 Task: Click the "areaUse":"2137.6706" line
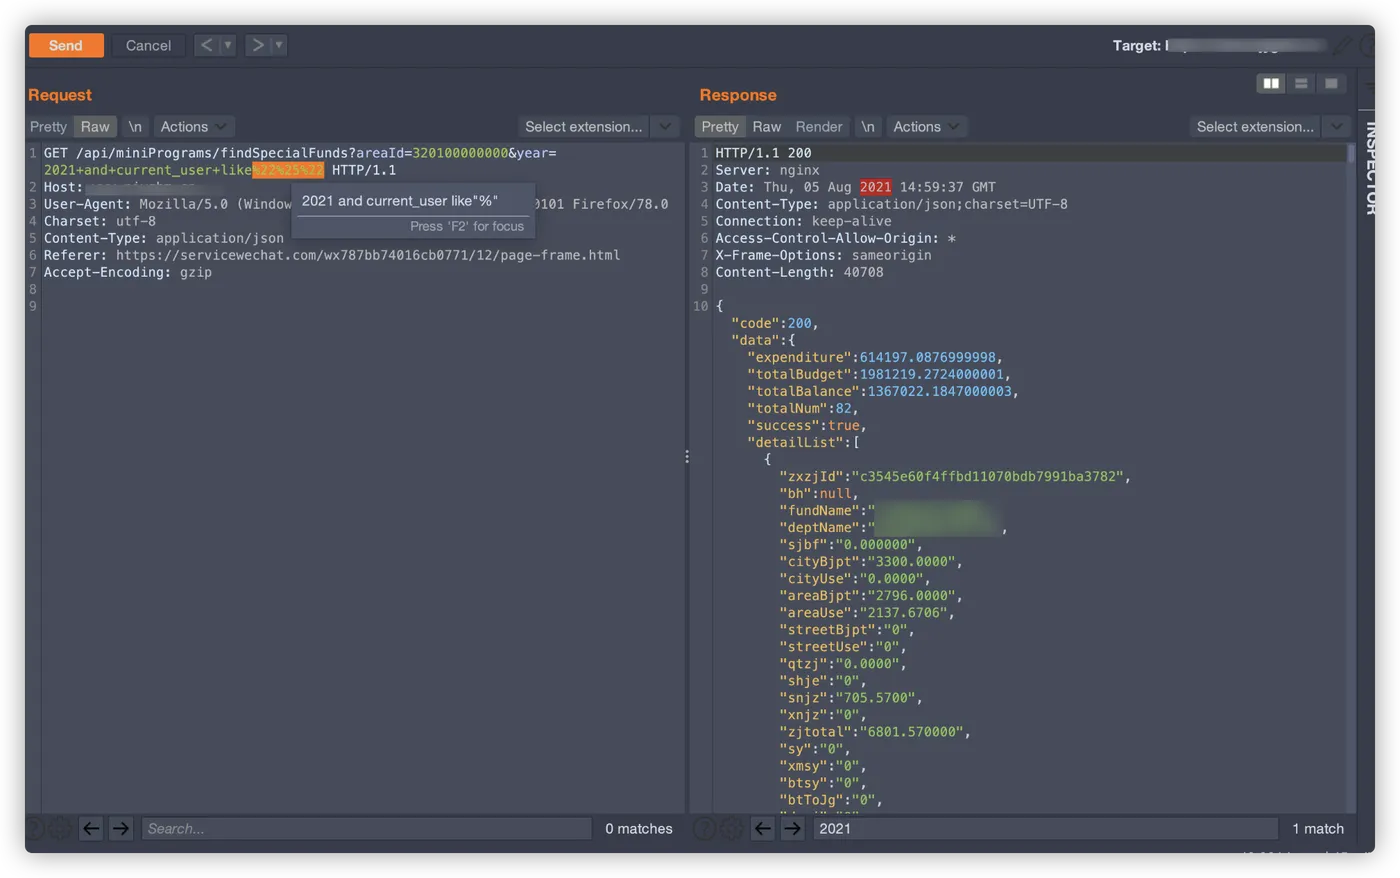[x=867, y=612]
